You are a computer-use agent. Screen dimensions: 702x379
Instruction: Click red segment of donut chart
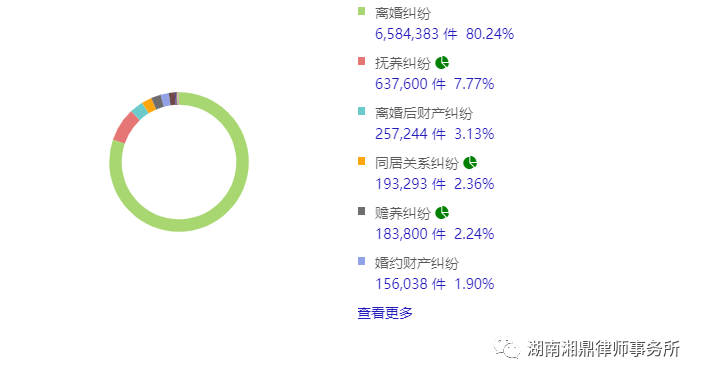125,127
